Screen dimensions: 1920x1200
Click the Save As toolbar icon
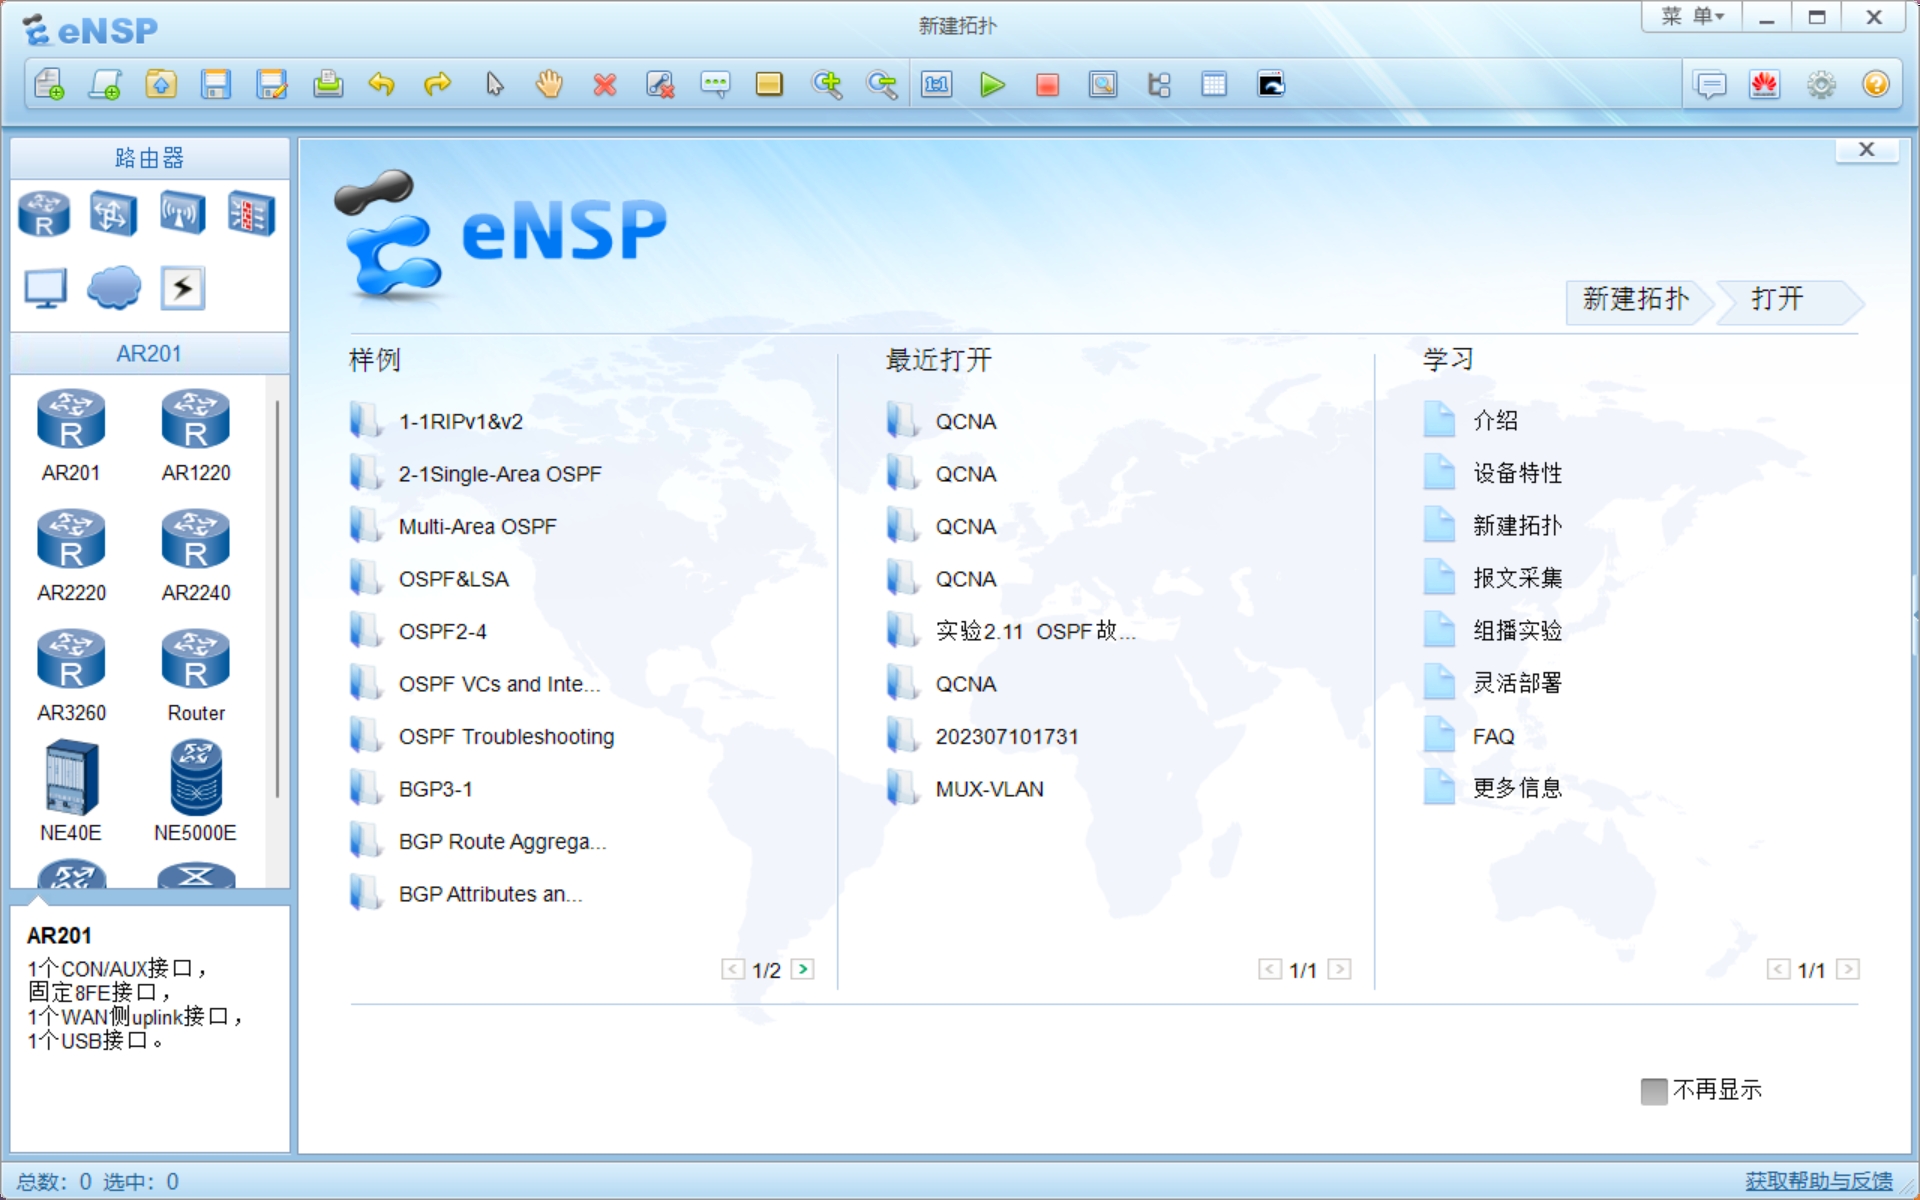pyautogui.click(x=272, y=85)
